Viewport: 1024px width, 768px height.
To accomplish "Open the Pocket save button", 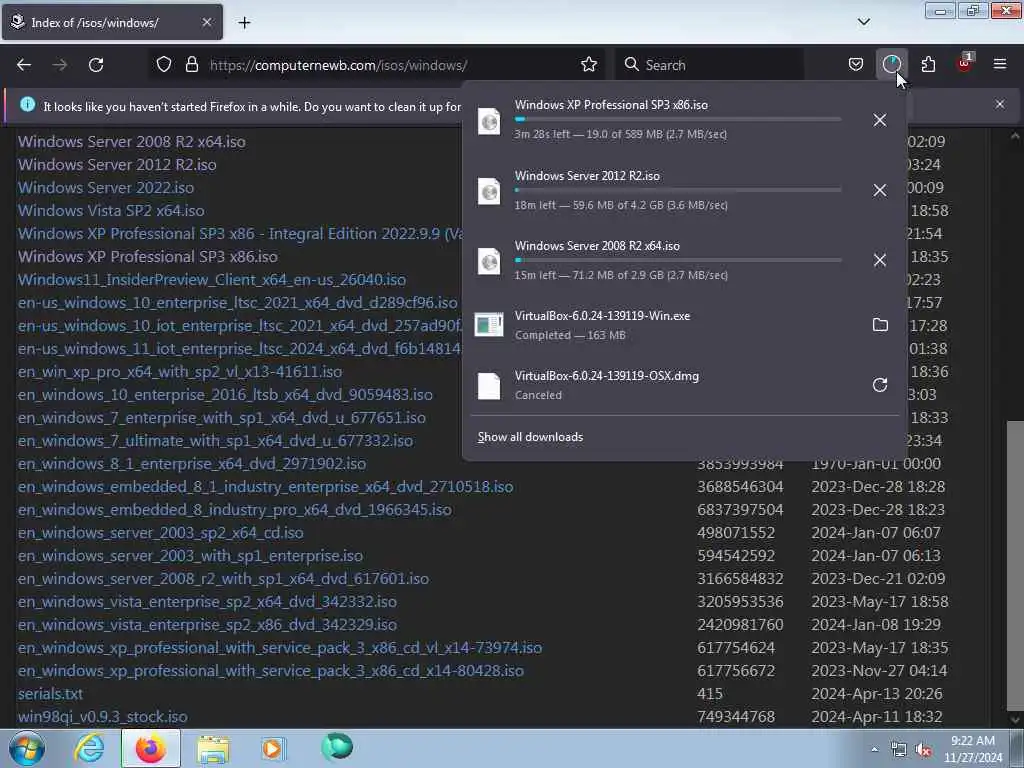I will (856, 65).
